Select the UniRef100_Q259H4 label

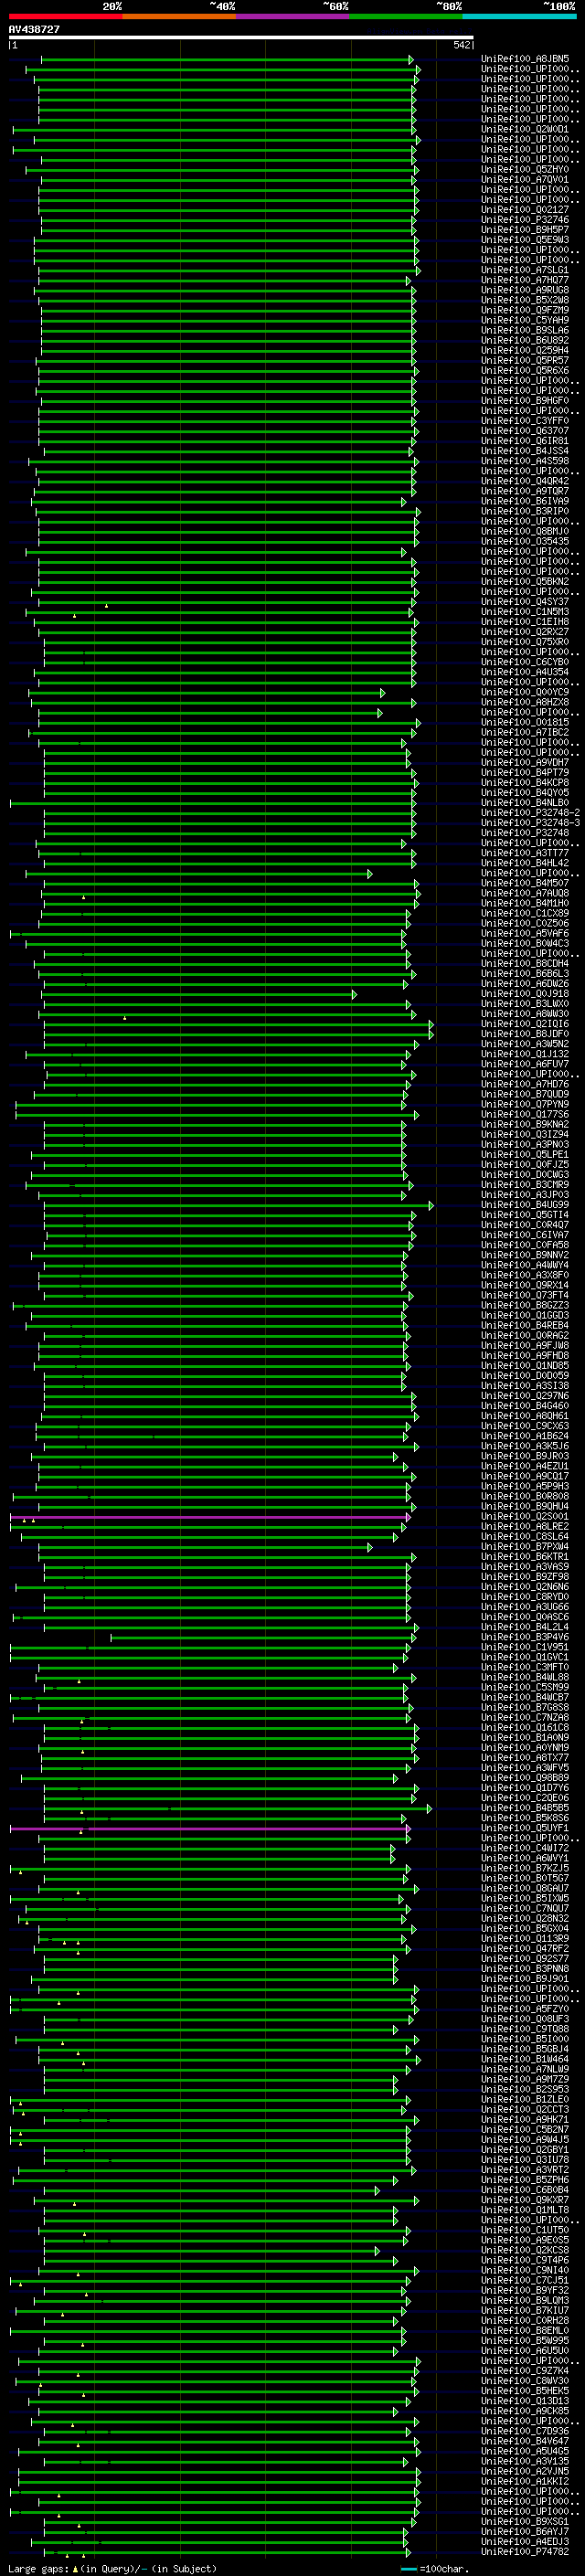click(x=525, y=350)
